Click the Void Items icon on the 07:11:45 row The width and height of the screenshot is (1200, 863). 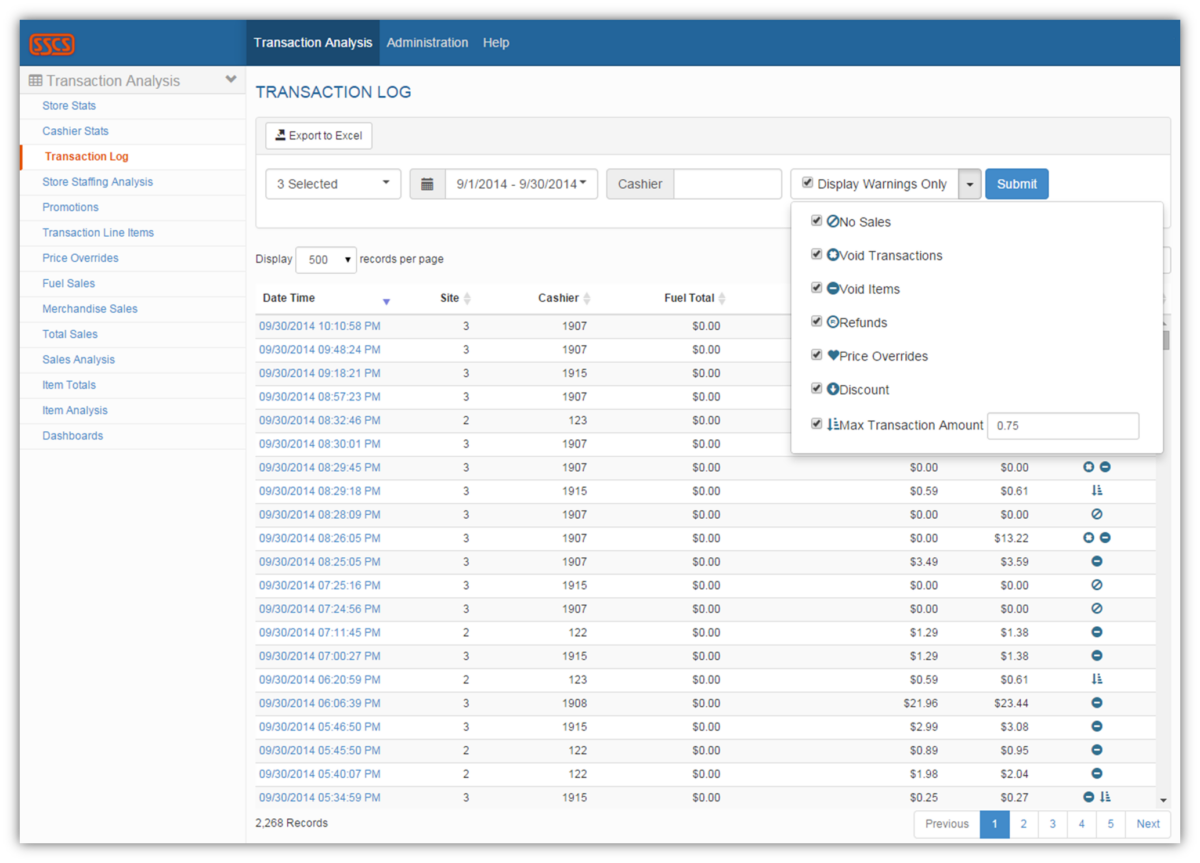point(1096,632)
